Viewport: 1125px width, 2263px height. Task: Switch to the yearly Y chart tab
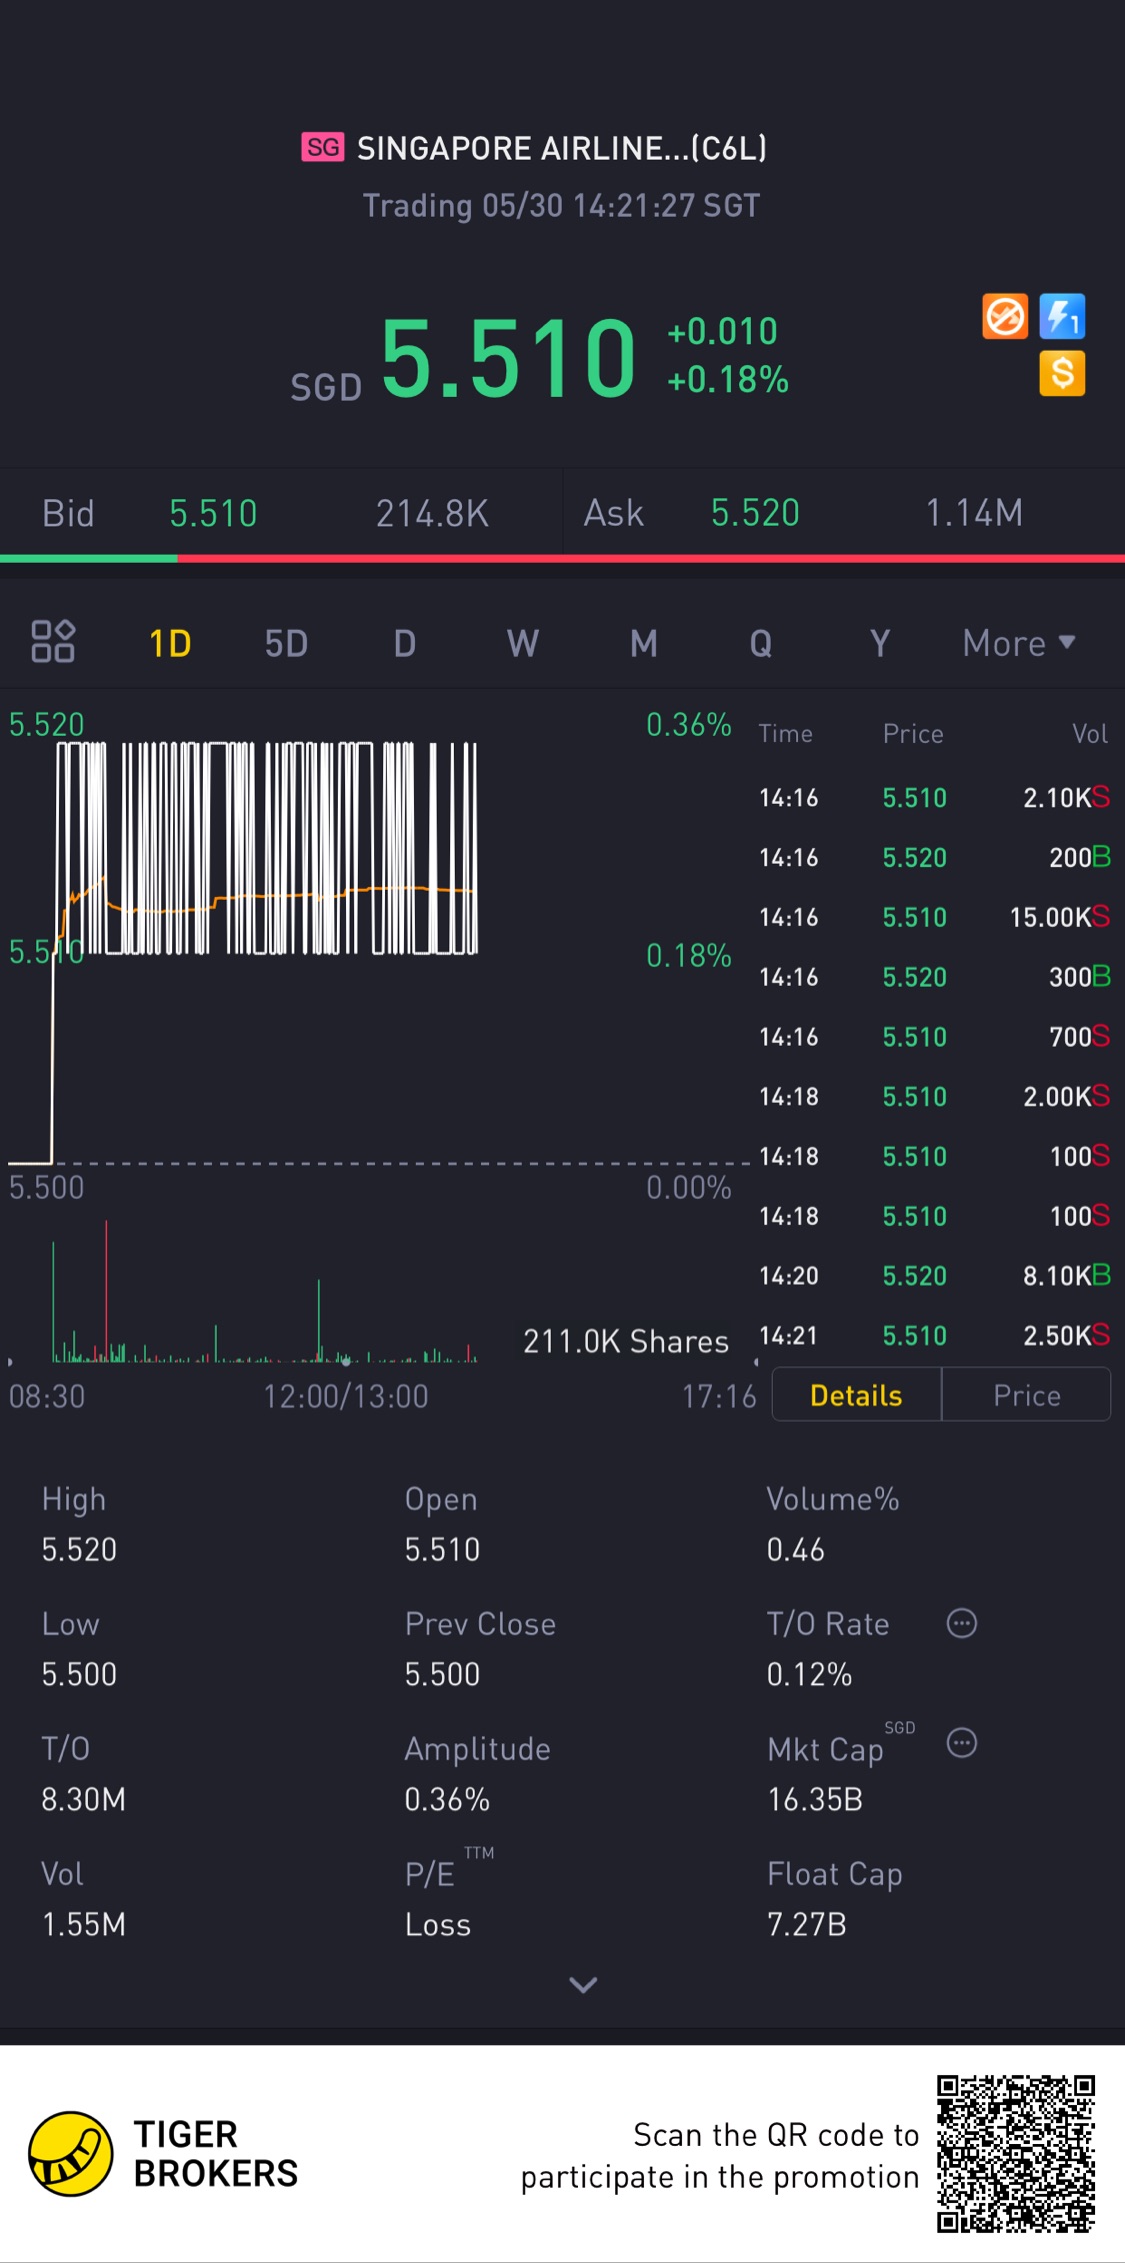pos(880,643)
